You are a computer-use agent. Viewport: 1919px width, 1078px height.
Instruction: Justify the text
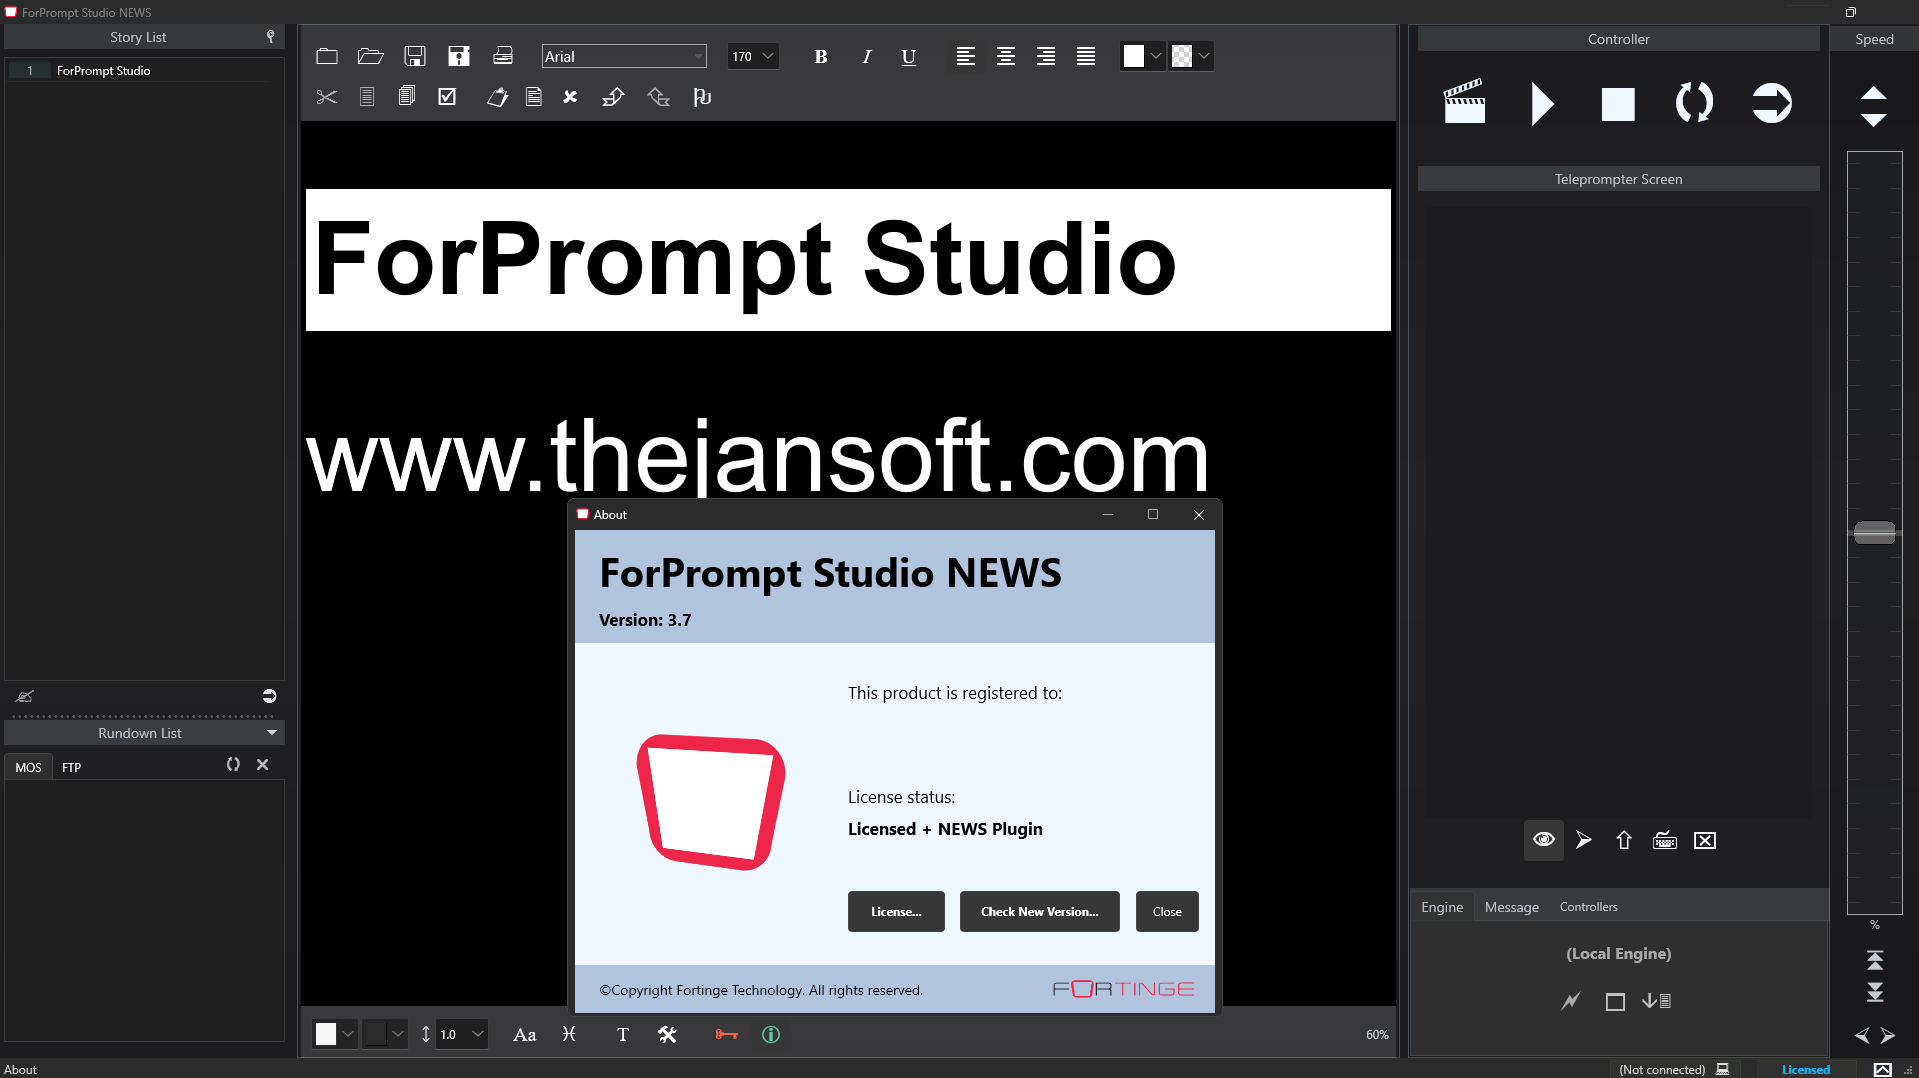1086,57
